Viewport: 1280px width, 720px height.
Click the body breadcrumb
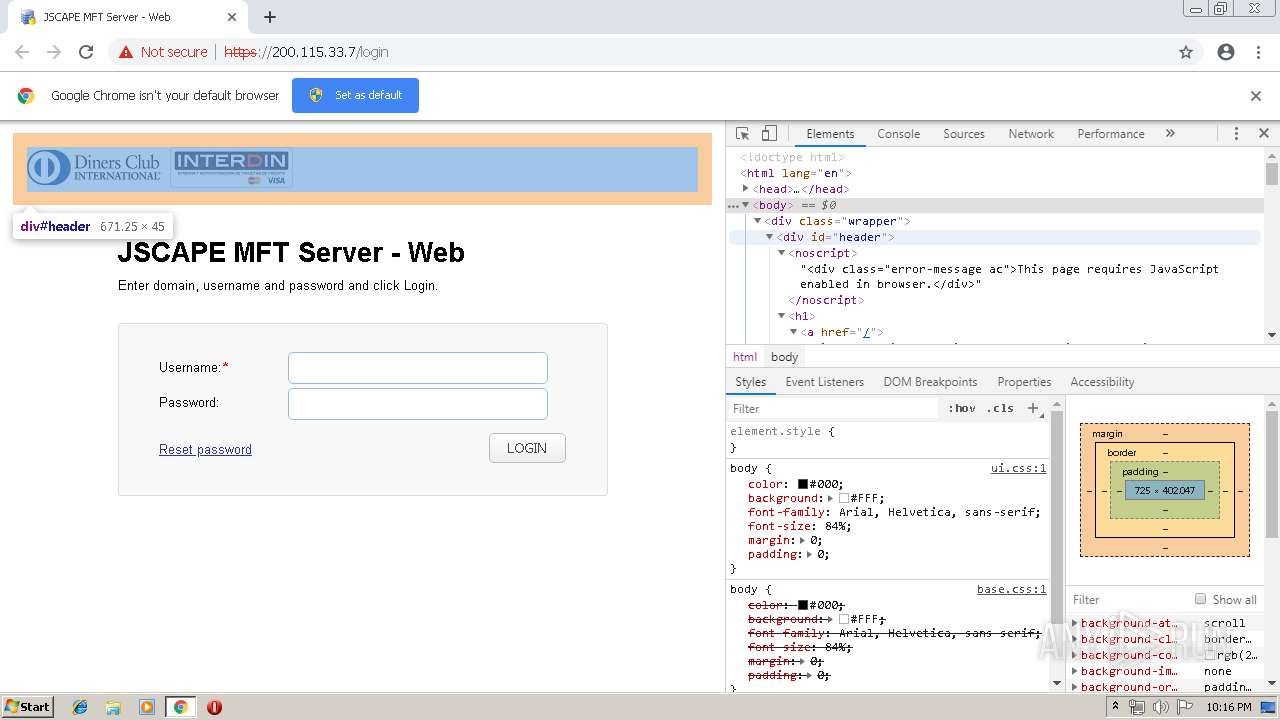pos(785,357)
